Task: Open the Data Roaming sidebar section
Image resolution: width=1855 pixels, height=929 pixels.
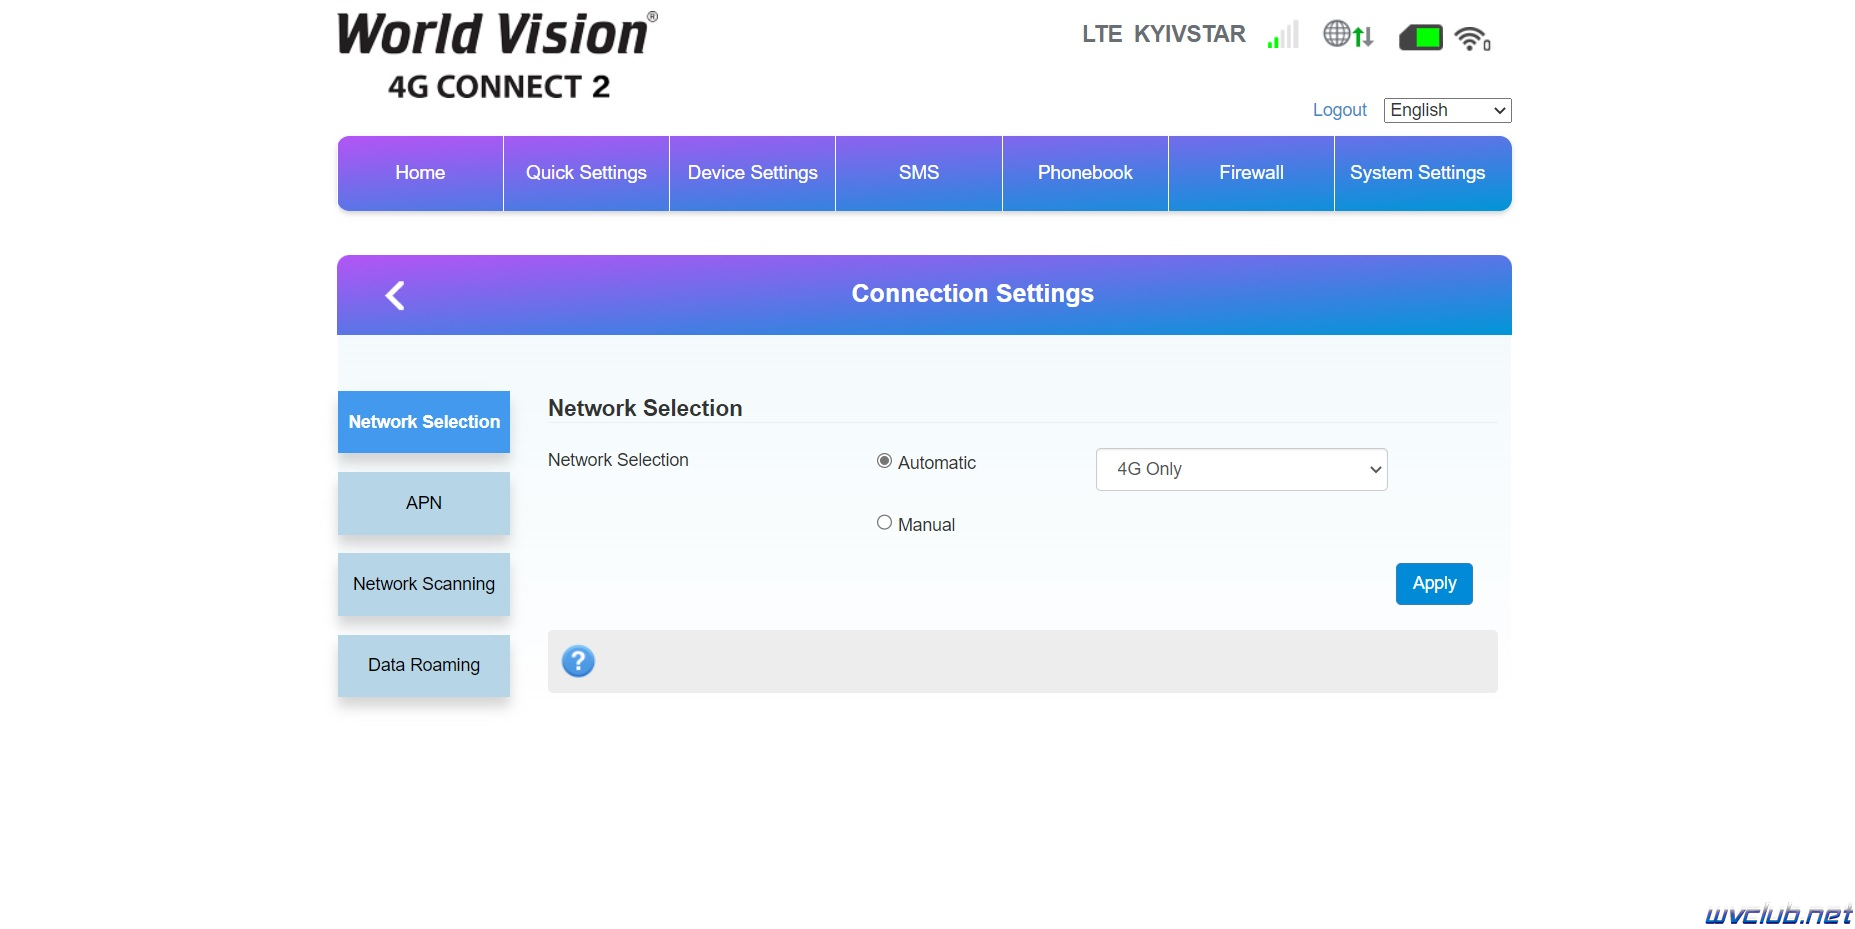Action: pyautogui.click(x=424, y=665)
